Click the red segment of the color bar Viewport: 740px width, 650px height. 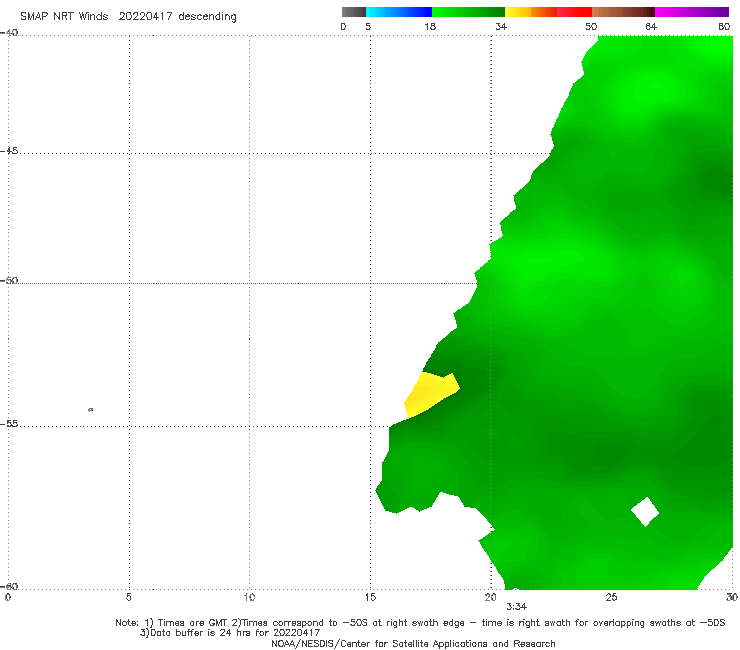pos(574,12)
